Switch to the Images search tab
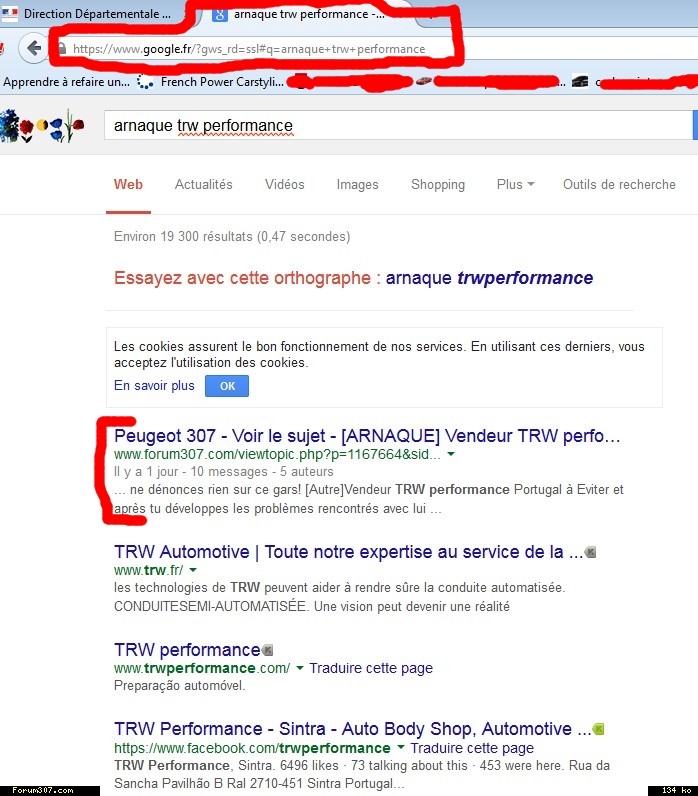This screenshot has height=796, width=698. (357, 184)
